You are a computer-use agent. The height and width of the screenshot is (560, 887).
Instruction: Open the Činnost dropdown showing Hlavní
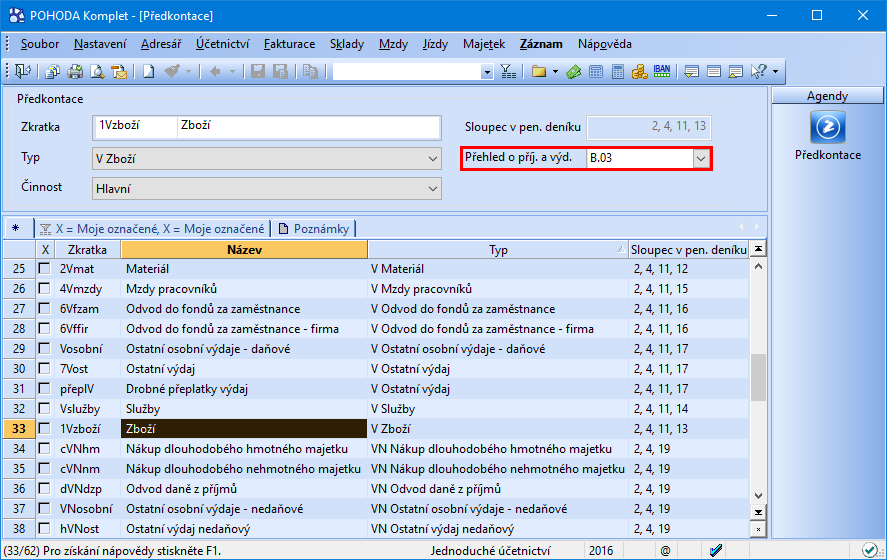click(266, 189)
